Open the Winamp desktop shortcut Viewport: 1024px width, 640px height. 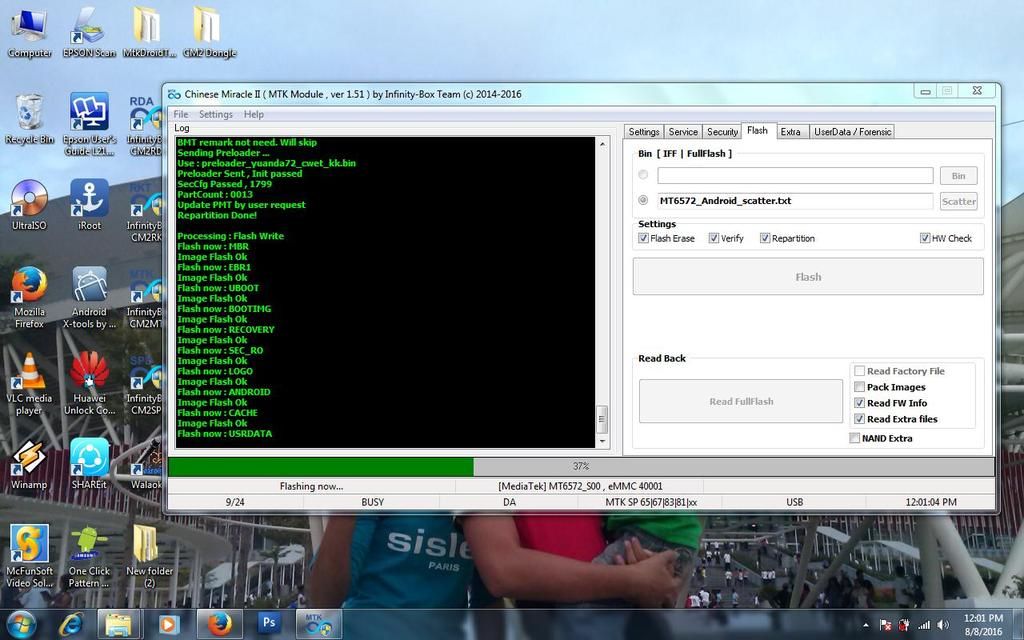[x=29, y=458]
